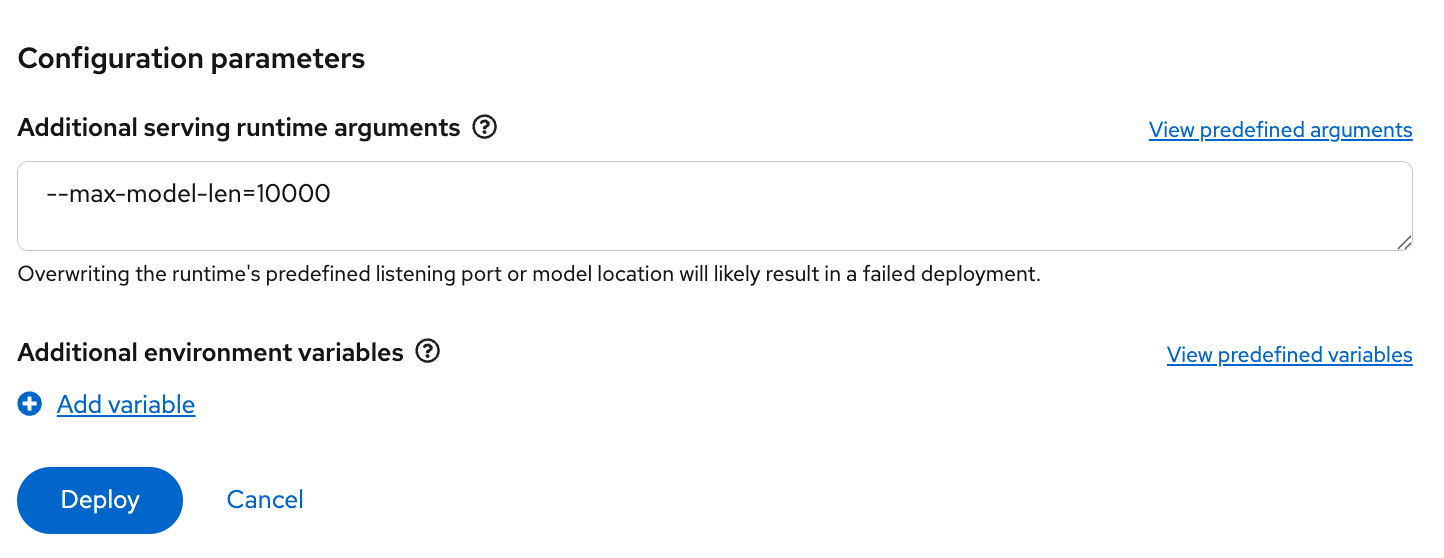Cancel the model deployment form
This screenshot has height=558, width=1444.
(265, 499)
